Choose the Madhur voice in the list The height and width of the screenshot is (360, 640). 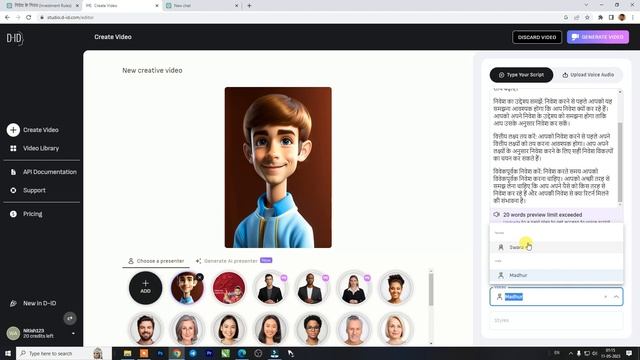556,275
